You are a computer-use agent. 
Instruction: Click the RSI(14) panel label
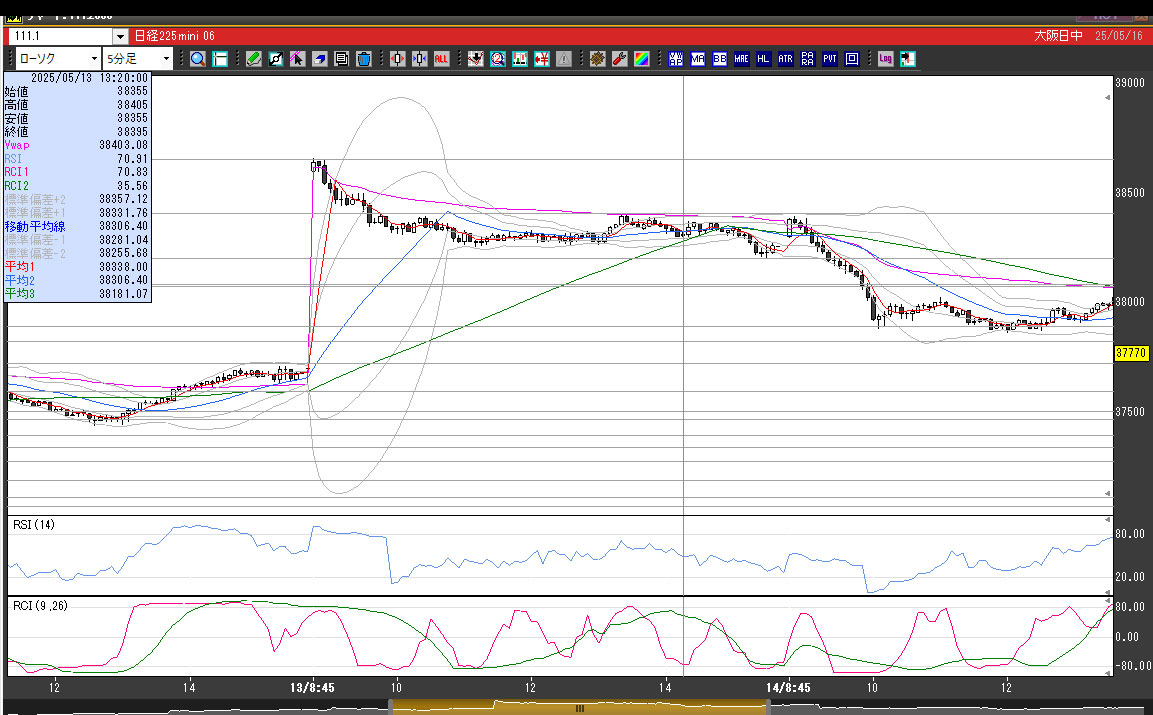[x=34, y=524]
